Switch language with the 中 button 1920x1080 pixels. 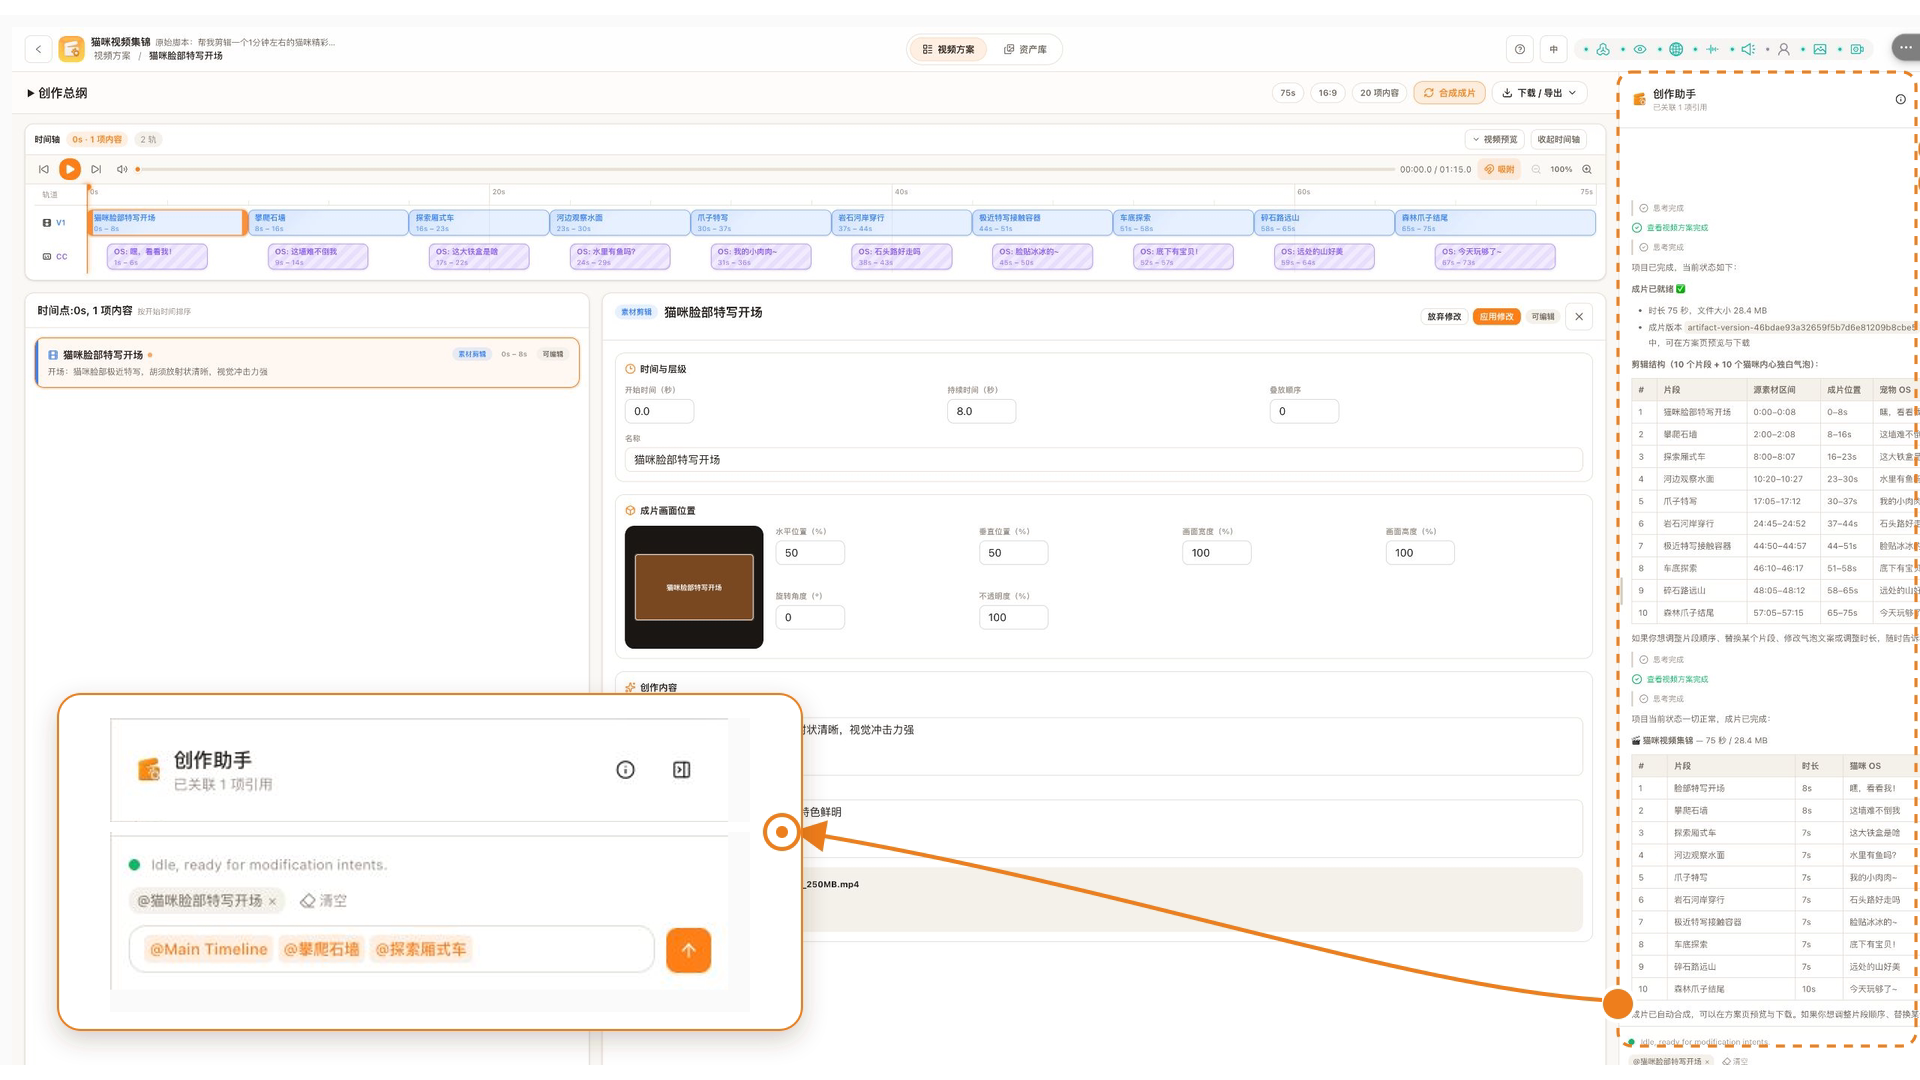click(1554, 49)
